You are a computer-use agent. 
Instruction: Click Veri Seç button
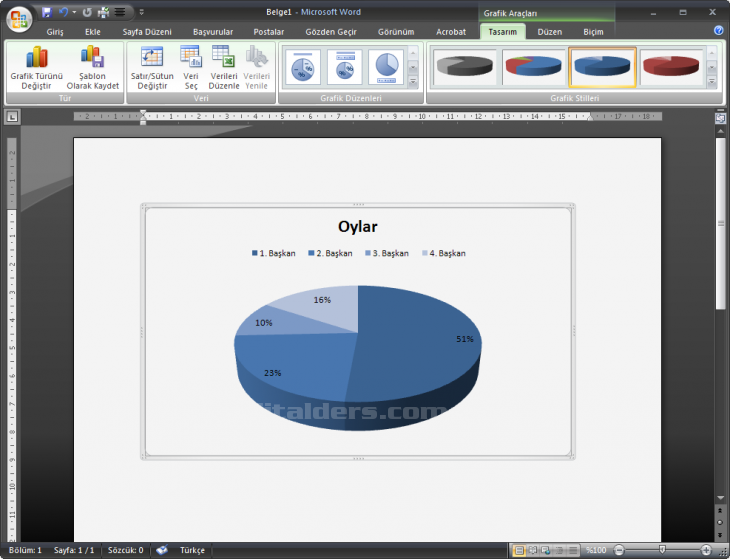[x=191, y=67]
